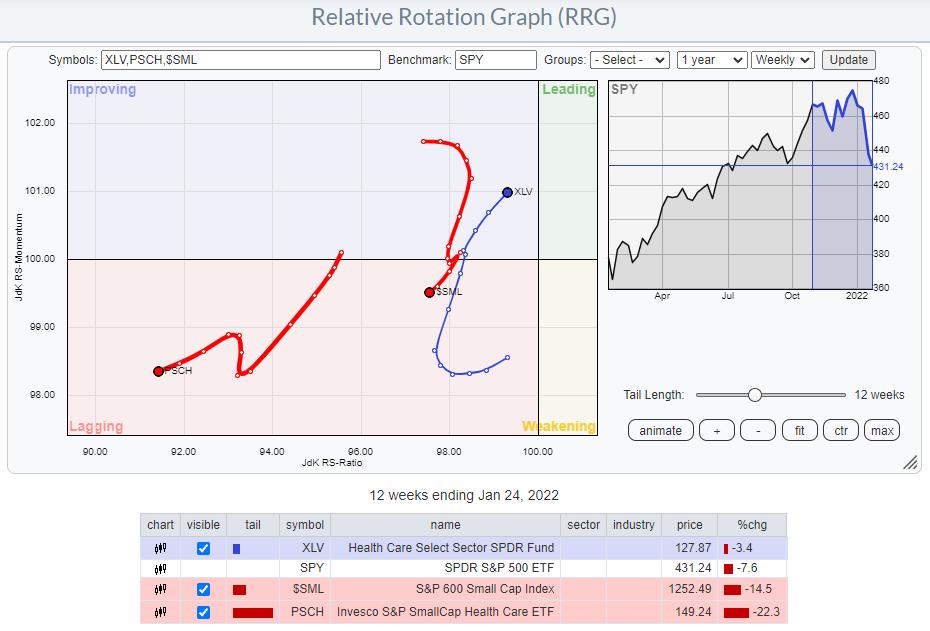Click the Improving quadrant label
Screen dimensions: 930x631
point(103,90)
